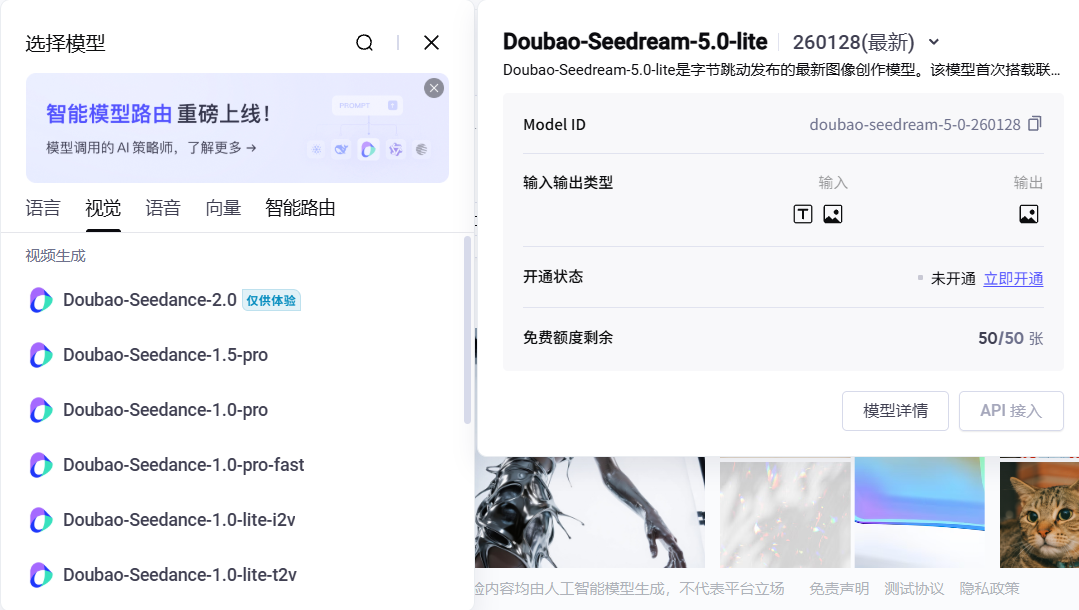Click the Doubao-Seedream-5.0-lite title

635,42
